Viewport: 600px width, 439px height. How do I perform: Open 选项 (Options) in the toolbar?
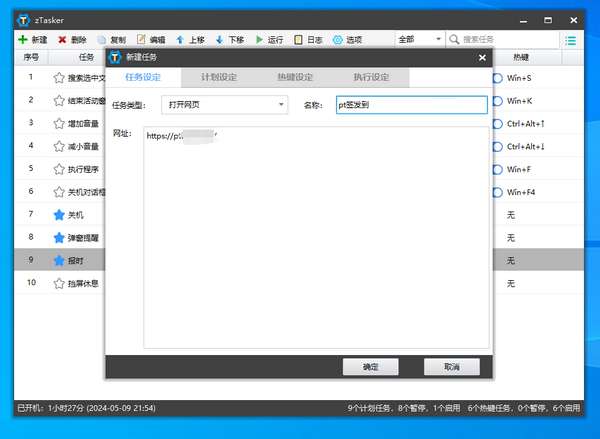tap(338, 39)
